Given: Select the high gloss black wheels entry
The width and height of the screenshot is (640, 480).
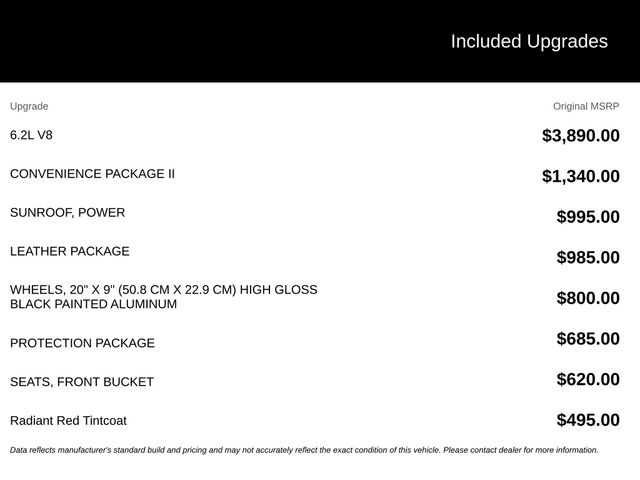Looking at the screenshot, I should (x=164, y=297).
